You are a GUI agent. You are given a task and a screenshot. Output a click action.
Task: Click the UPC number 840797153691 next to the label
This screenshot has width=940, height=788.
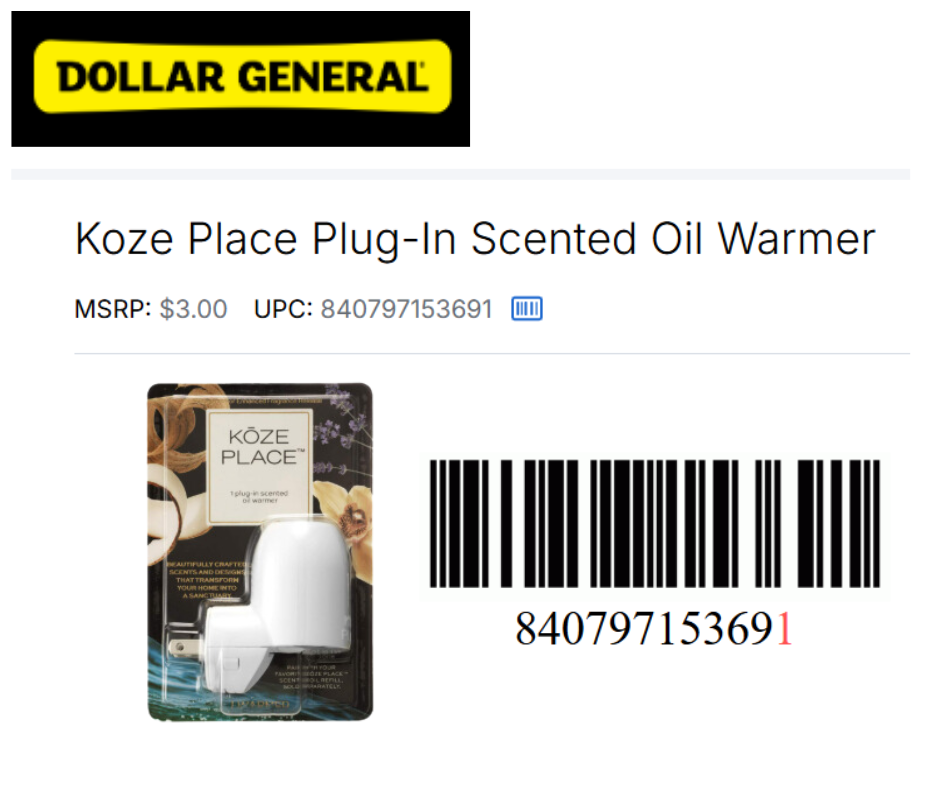click(406, 309)
